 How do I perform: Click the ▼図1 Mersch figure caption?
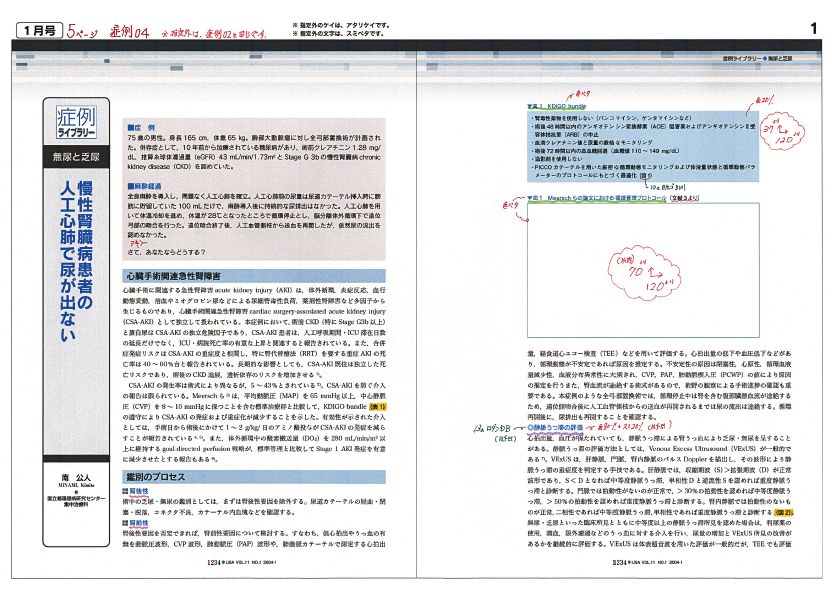(611, 197)
